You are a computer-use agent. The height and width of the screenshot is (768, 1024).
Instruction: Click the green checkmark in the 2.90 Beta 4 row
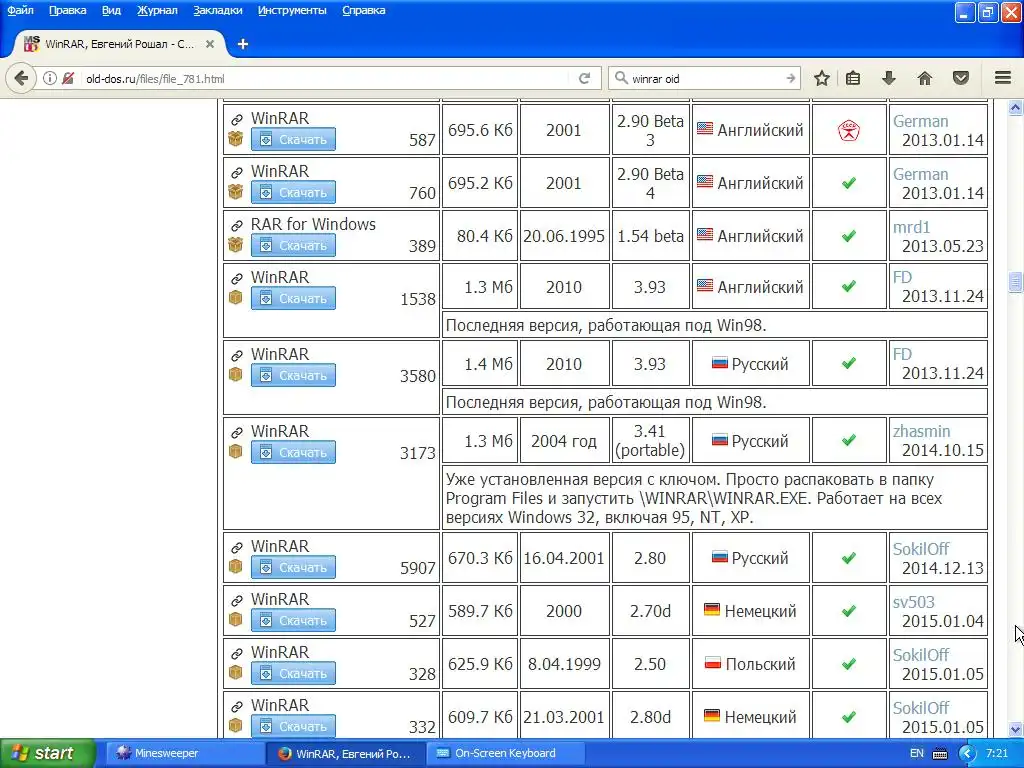tap(849, 183)
